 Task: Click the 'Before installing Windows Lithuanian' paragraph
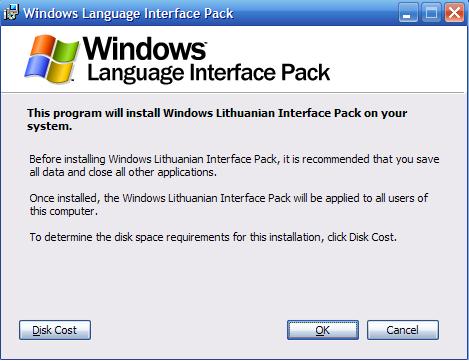click(x=234, y=165)
